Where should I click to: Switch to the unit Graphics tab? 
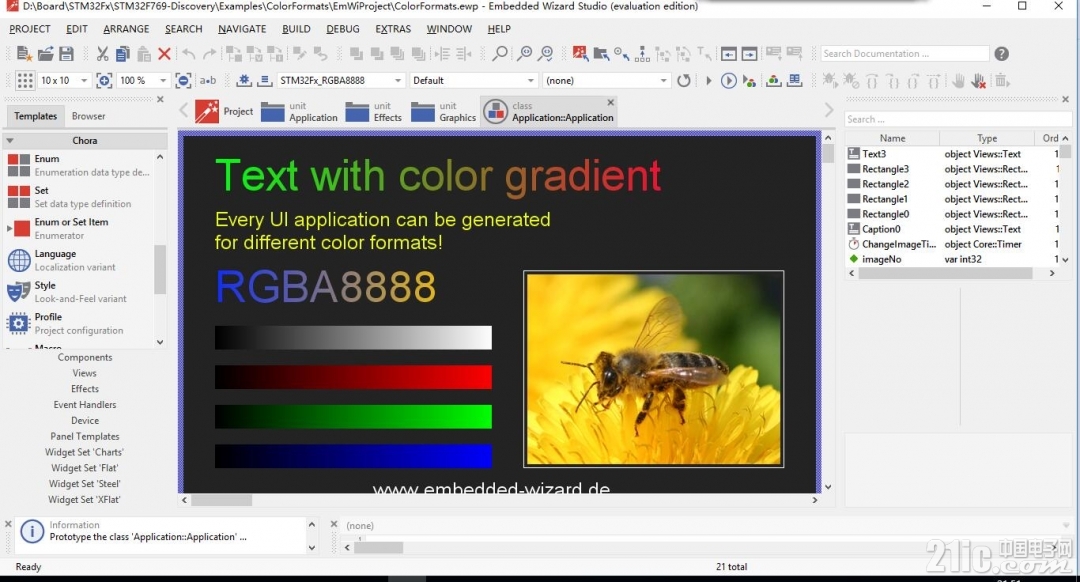(x=444, y=112)
